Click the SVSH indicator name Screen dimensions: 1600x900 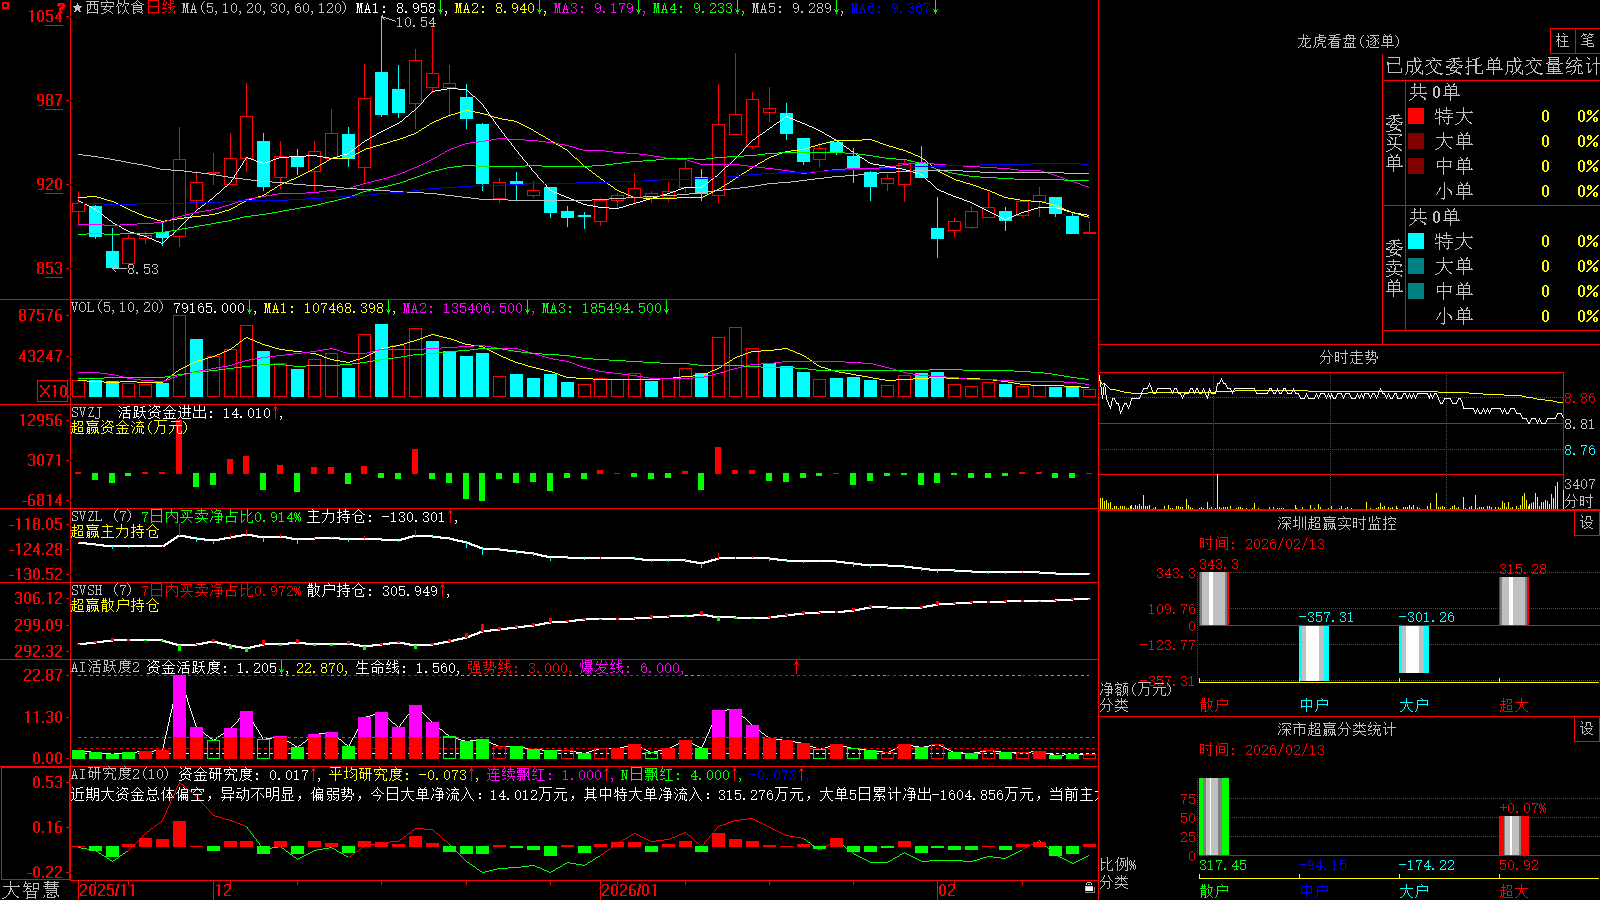pyautogui.click(x=87, y=591)
